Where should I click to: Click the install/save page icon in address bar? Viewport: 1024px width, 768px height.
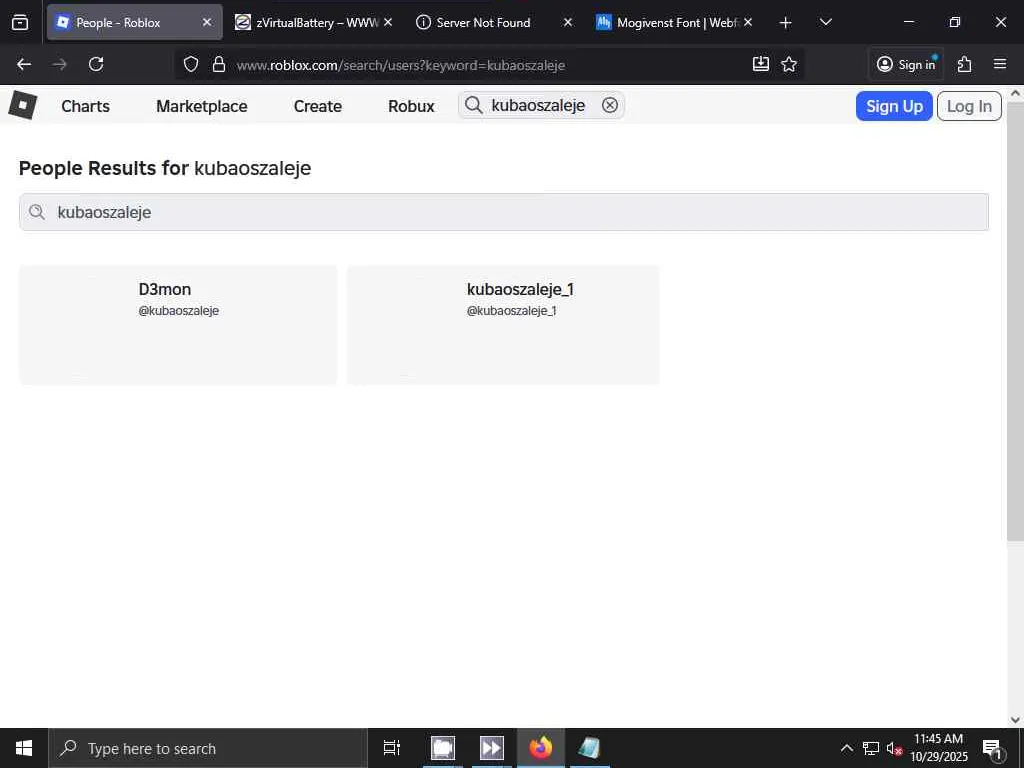pyautogui.click(x=761, y=64)
